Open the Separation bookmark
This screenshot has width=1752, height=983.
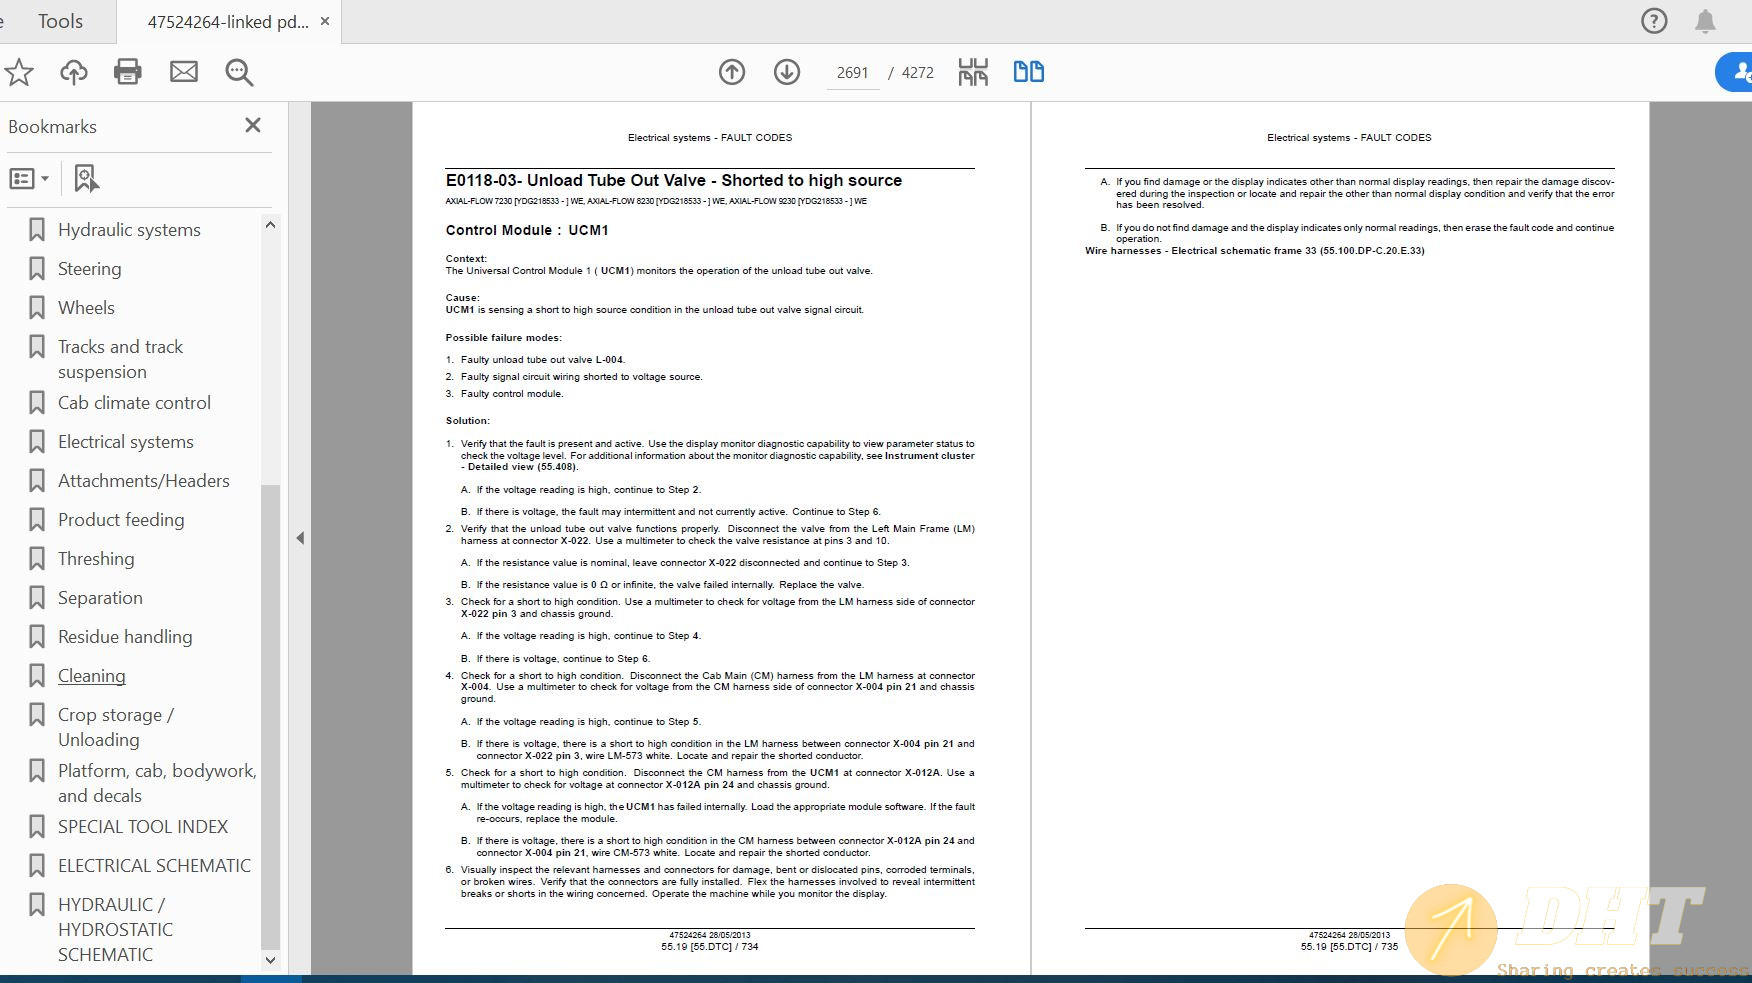(100, 598)
